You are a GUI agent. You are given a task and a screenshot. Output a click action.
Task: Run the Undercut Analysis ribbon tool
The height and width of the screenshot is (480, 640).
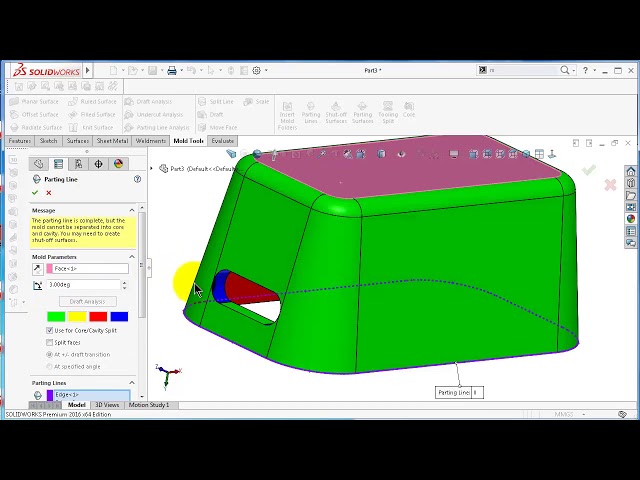154,115
